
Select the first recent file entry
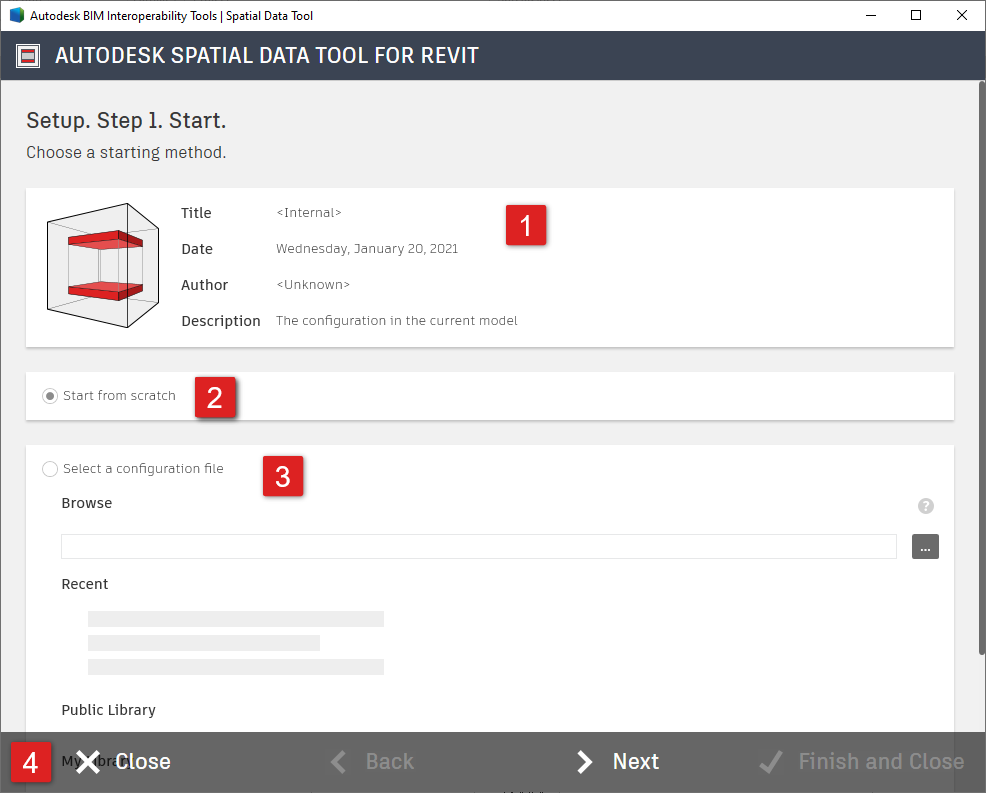pyautogui.click(x=235, y=617)
